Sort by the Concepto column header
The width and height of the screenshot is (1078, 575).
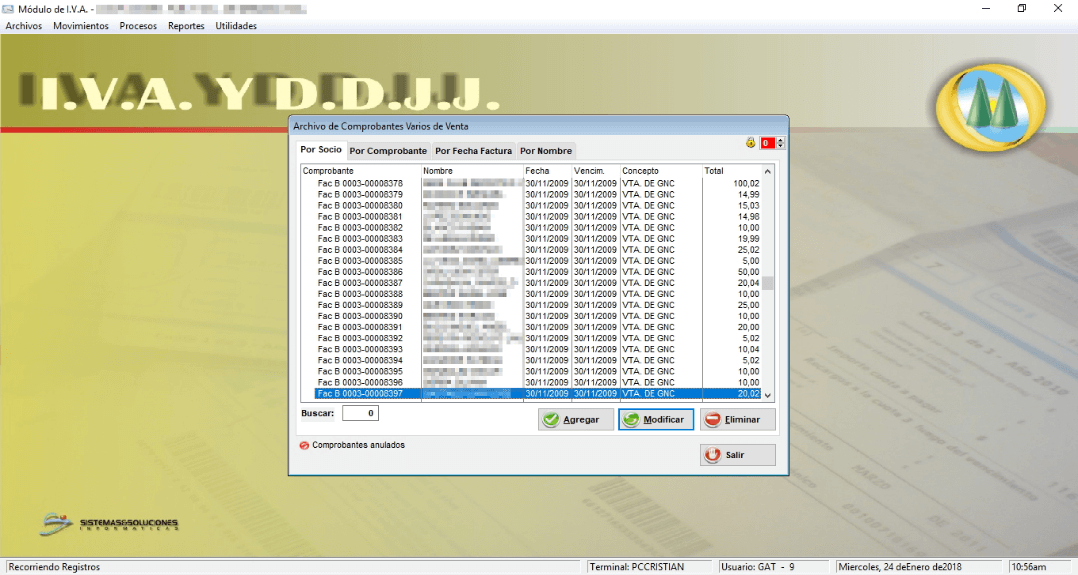point(661,171)
